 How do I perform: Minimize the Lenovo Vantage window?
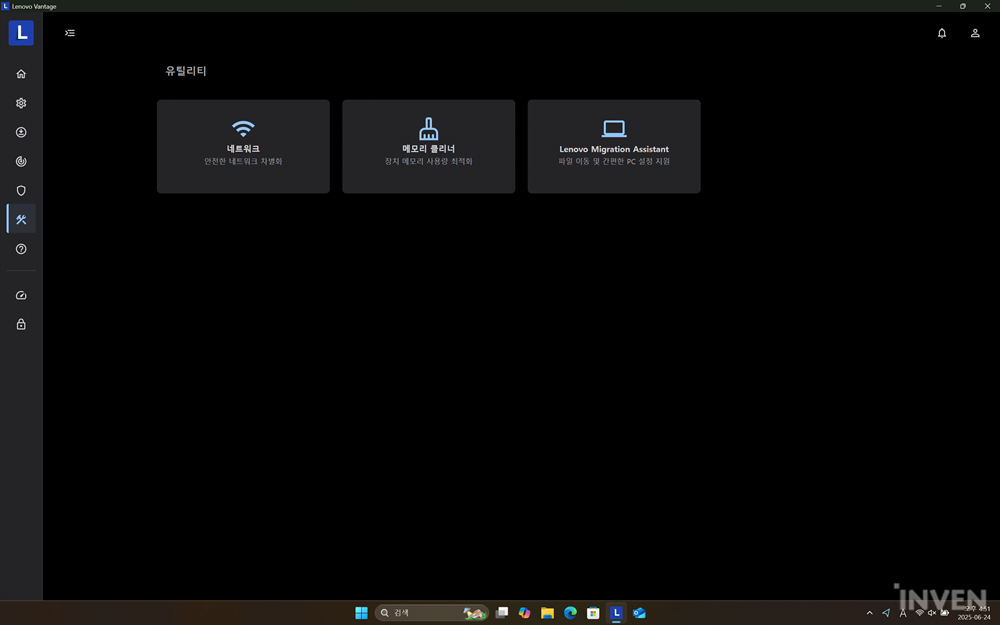point(939,6)
